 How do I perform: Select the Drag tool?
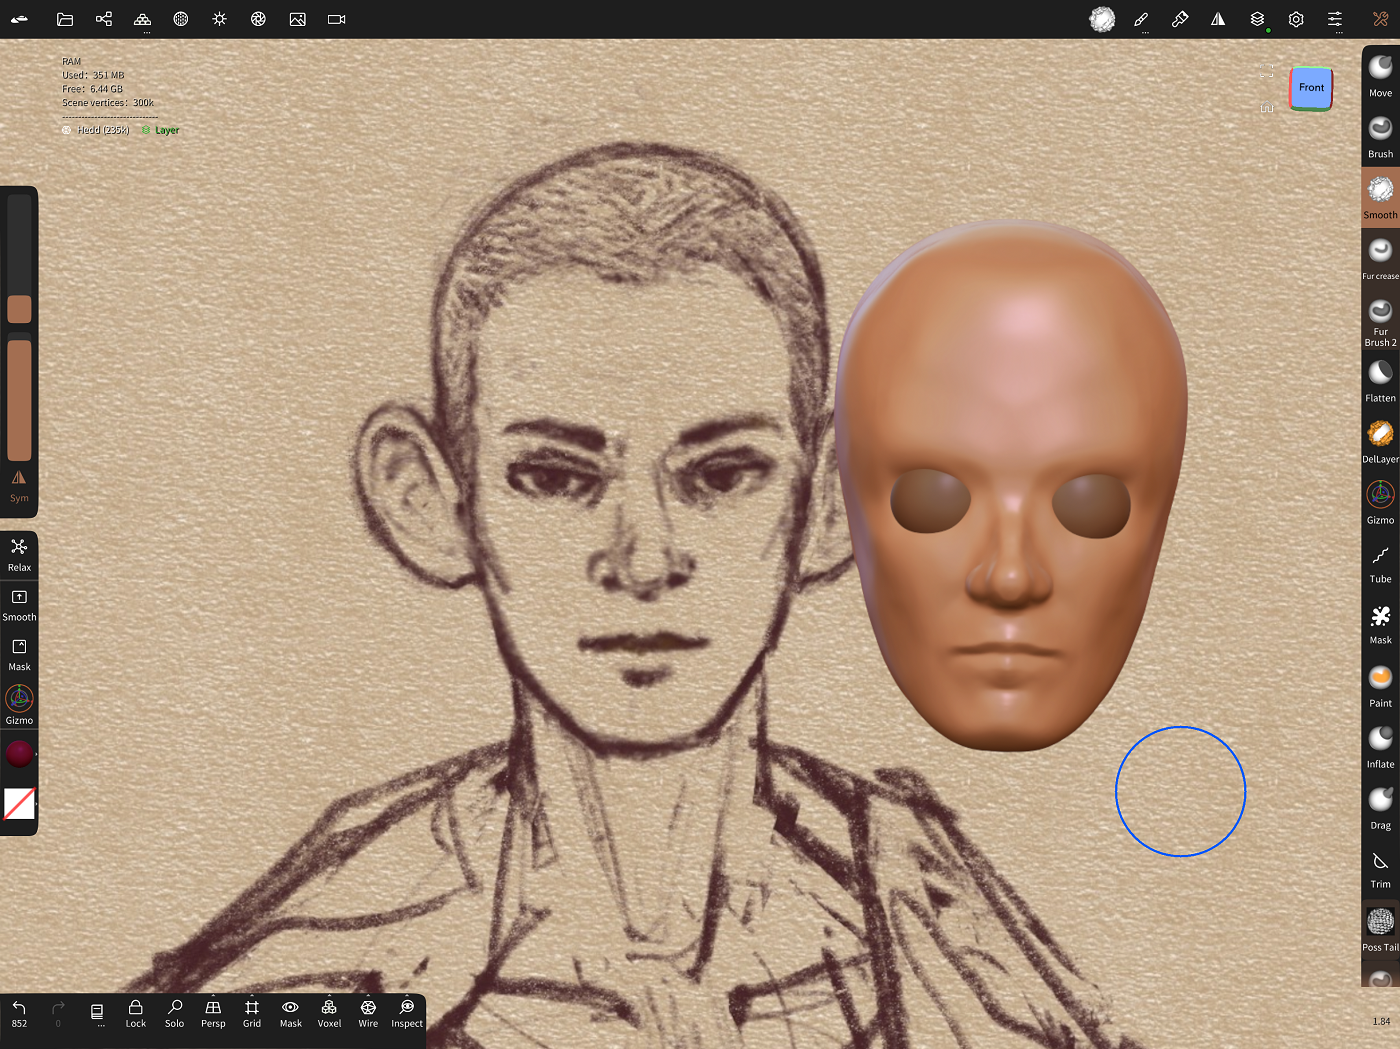coord(1380,808)
